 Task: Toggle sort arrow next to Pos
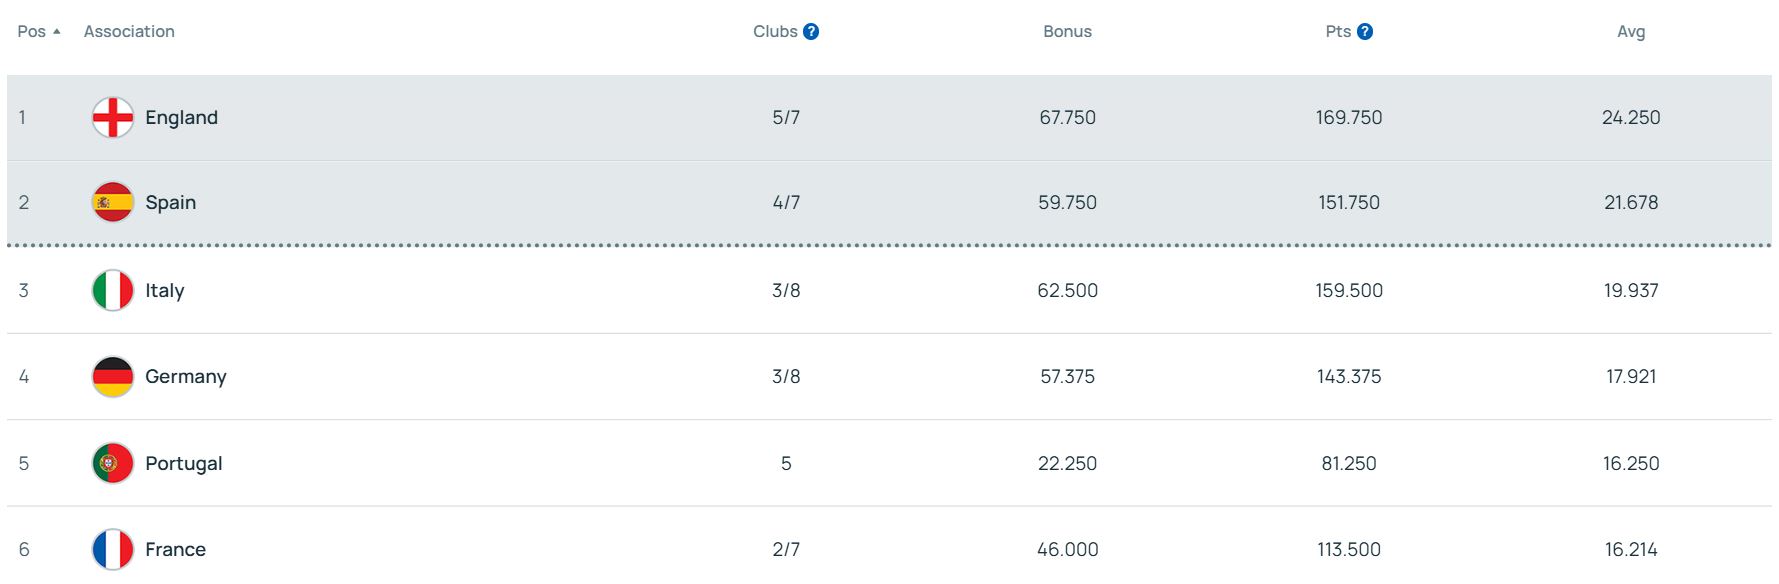[57, 32]
